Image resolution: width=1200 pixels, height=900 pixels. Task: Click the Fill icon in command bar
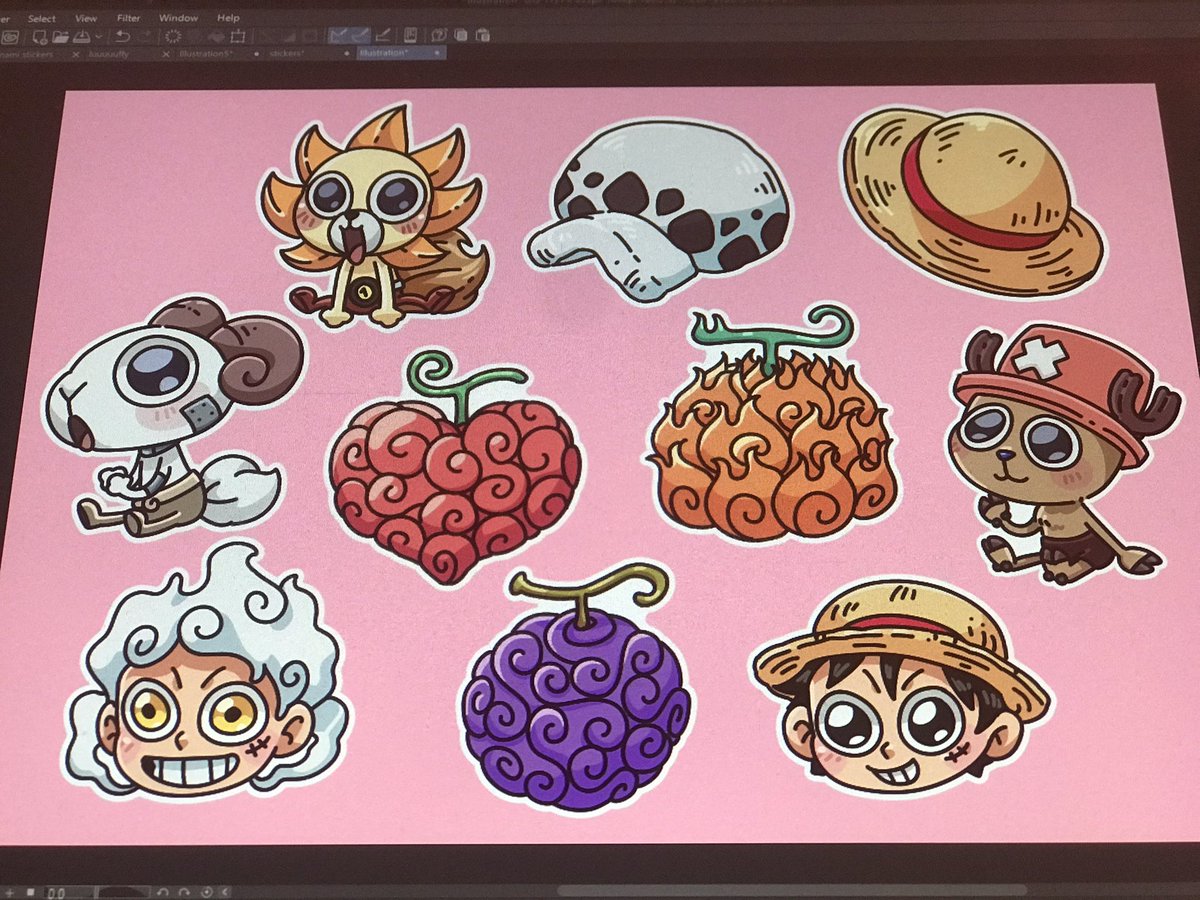click(215, 37)
